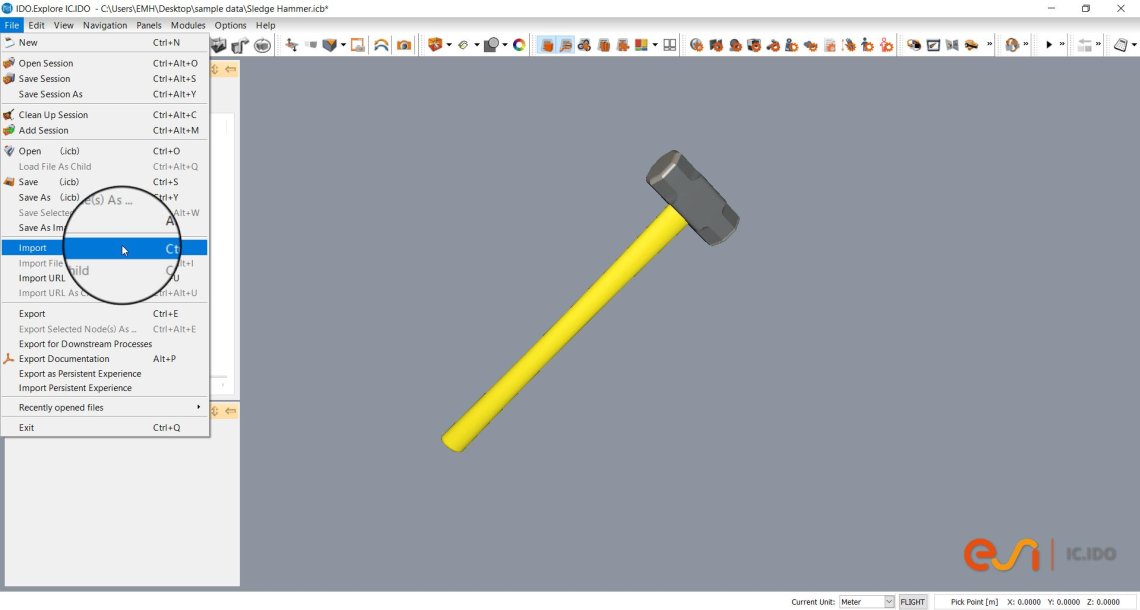Click the Pick Point [m] status label
Viewport: 1140px width, 610px height.
coord(974,602)
